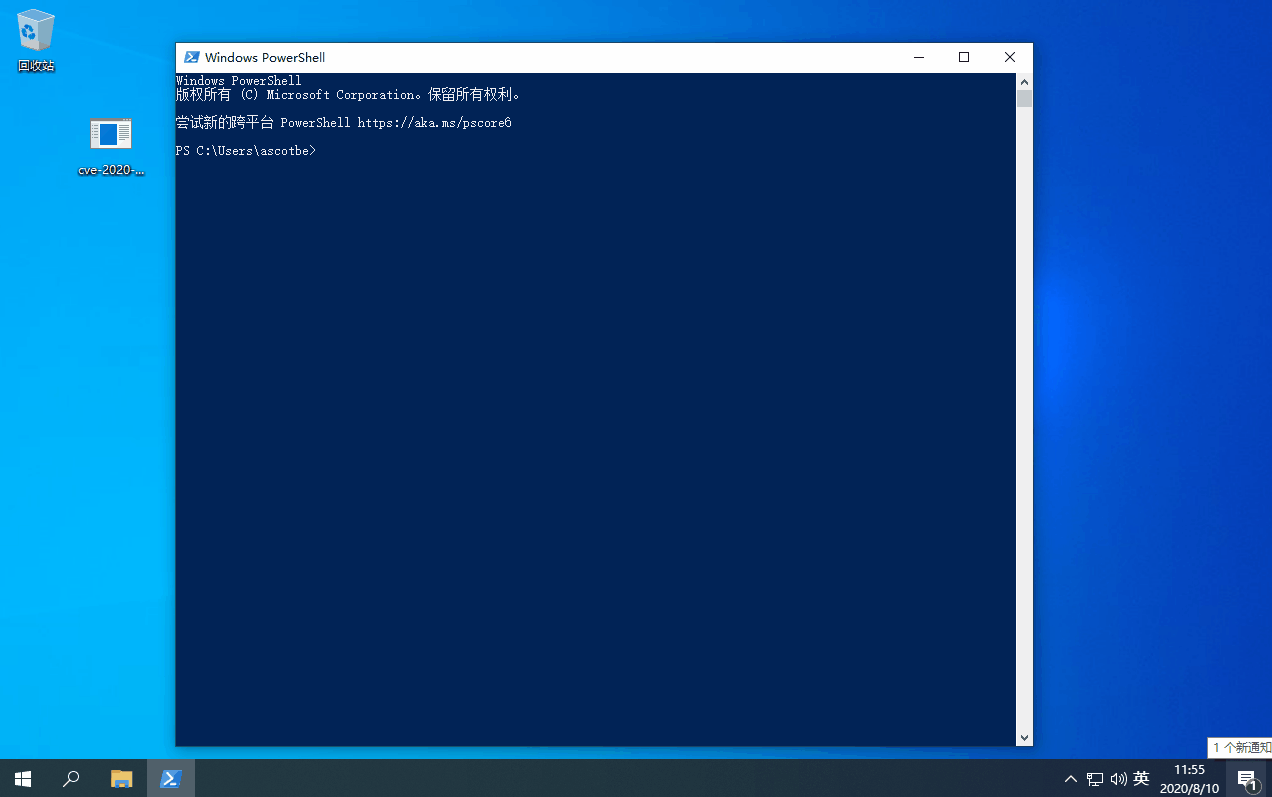
Task: Open the Action Center notification icon
Action: pyautogui.click(x=1247, y=779)
